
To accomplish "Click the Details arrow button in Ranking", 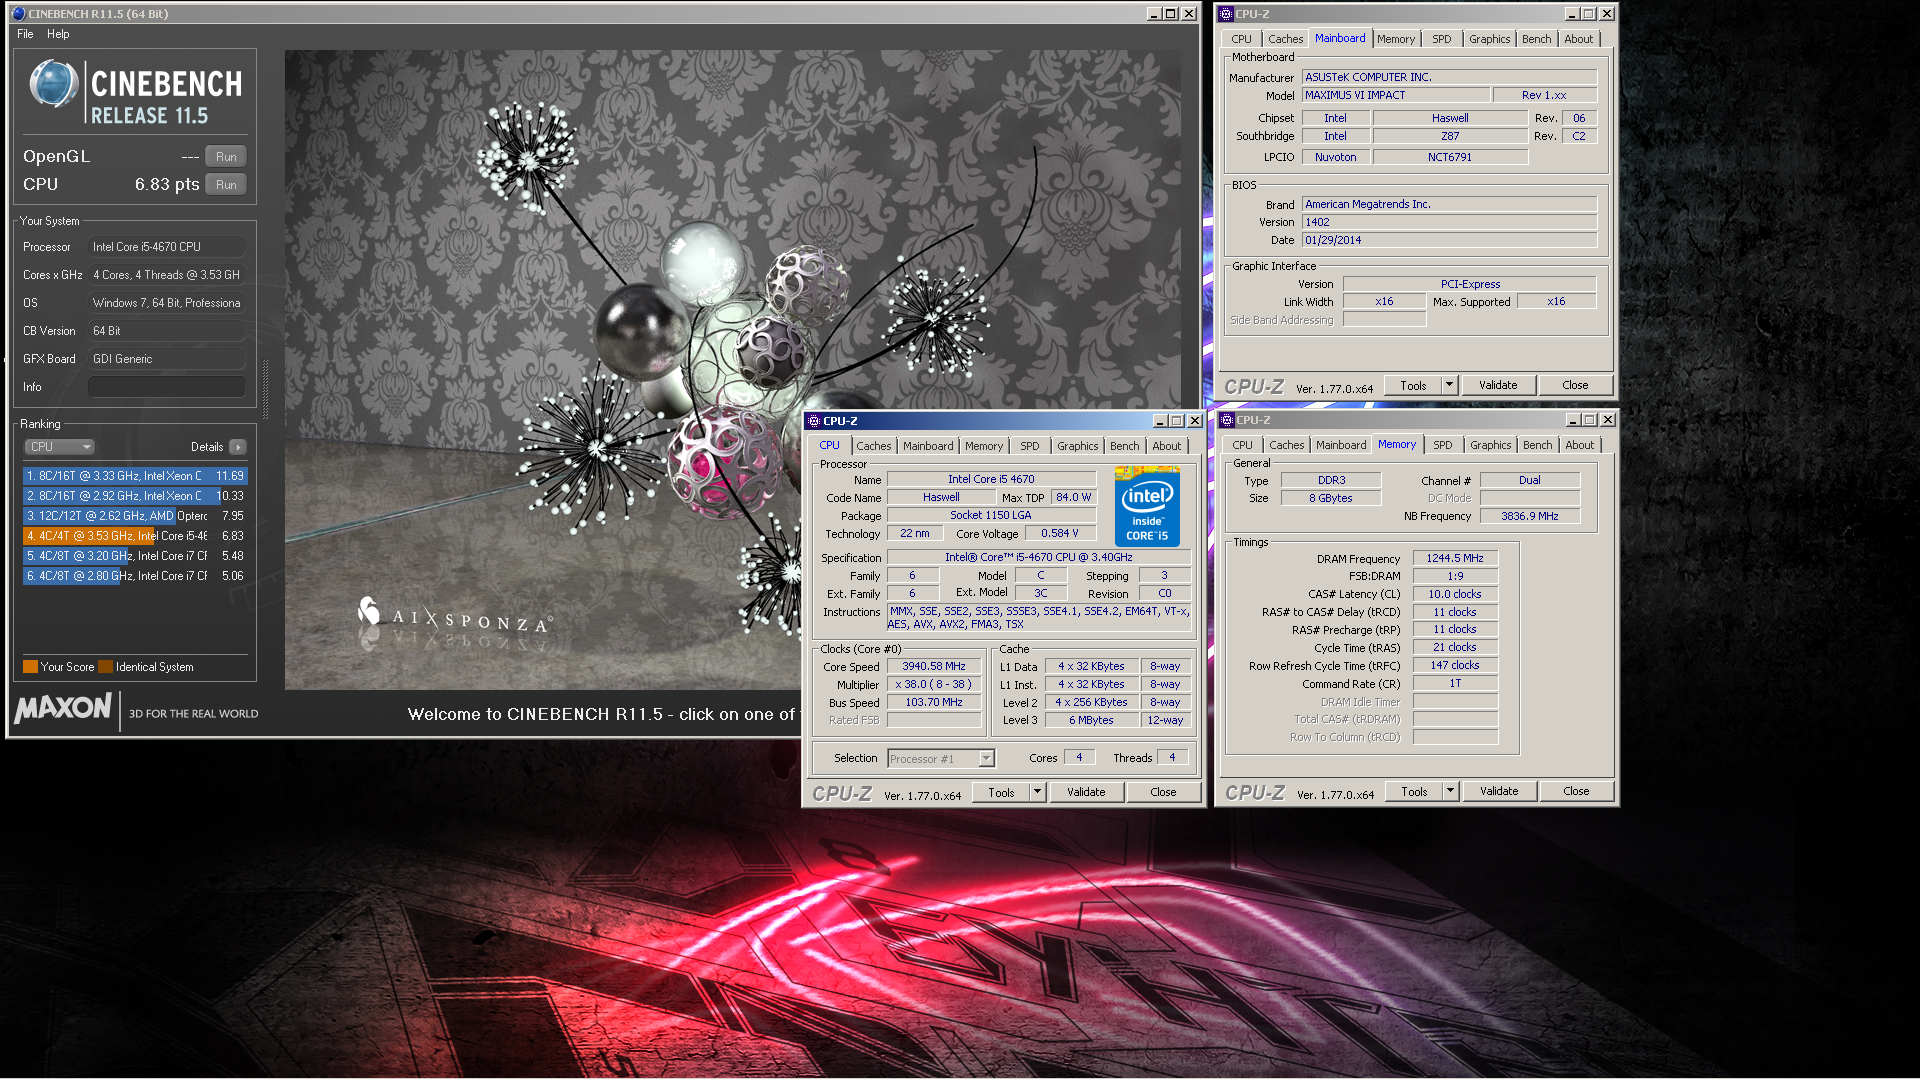I will [237, 447].
